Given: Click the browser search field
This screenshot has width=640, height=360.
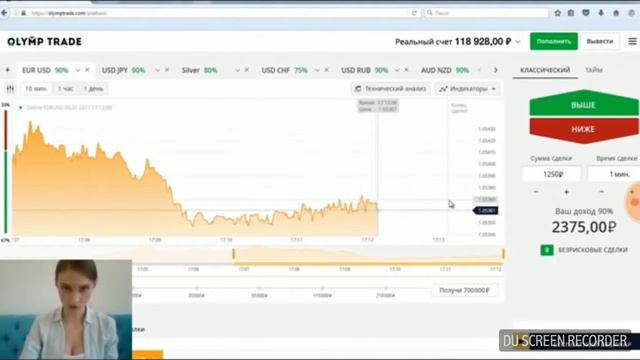Looking at the screenshot, I should point(486,13).
